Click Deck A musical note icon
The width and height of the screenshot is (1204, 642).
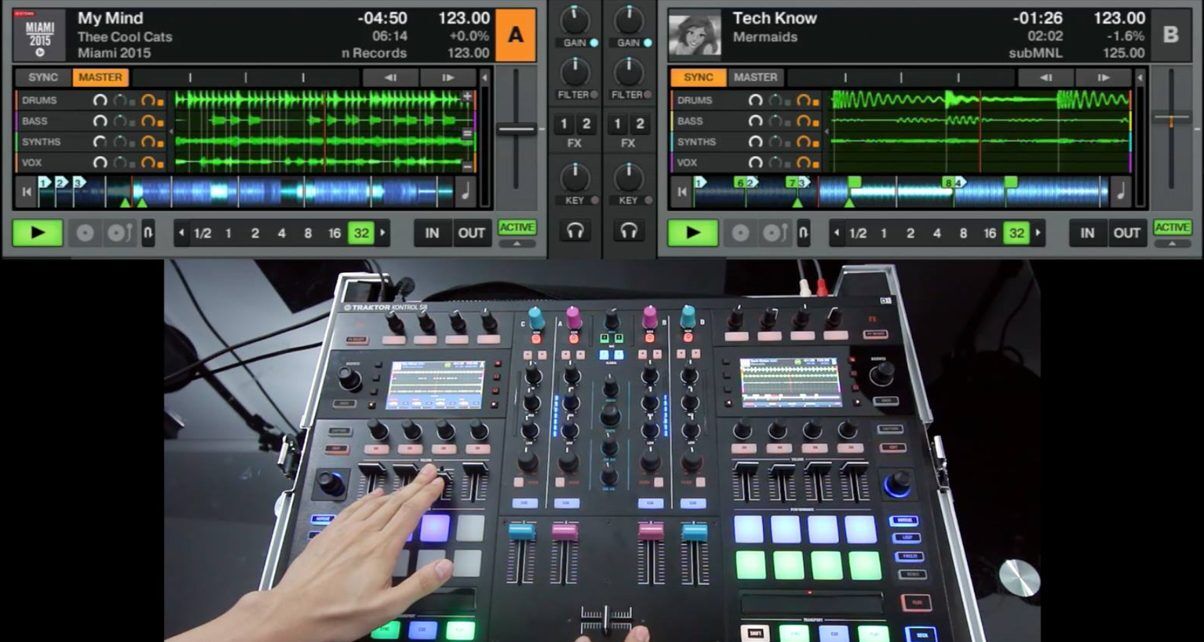coord(467,192)
